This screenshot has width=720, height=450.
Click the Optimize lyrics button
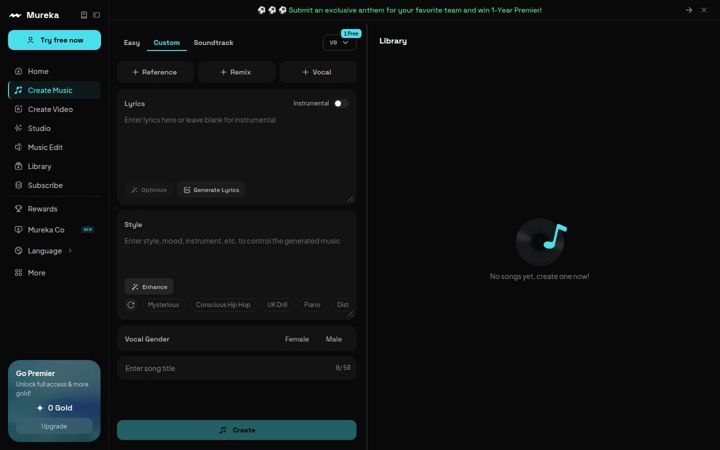tap(149, 190)
